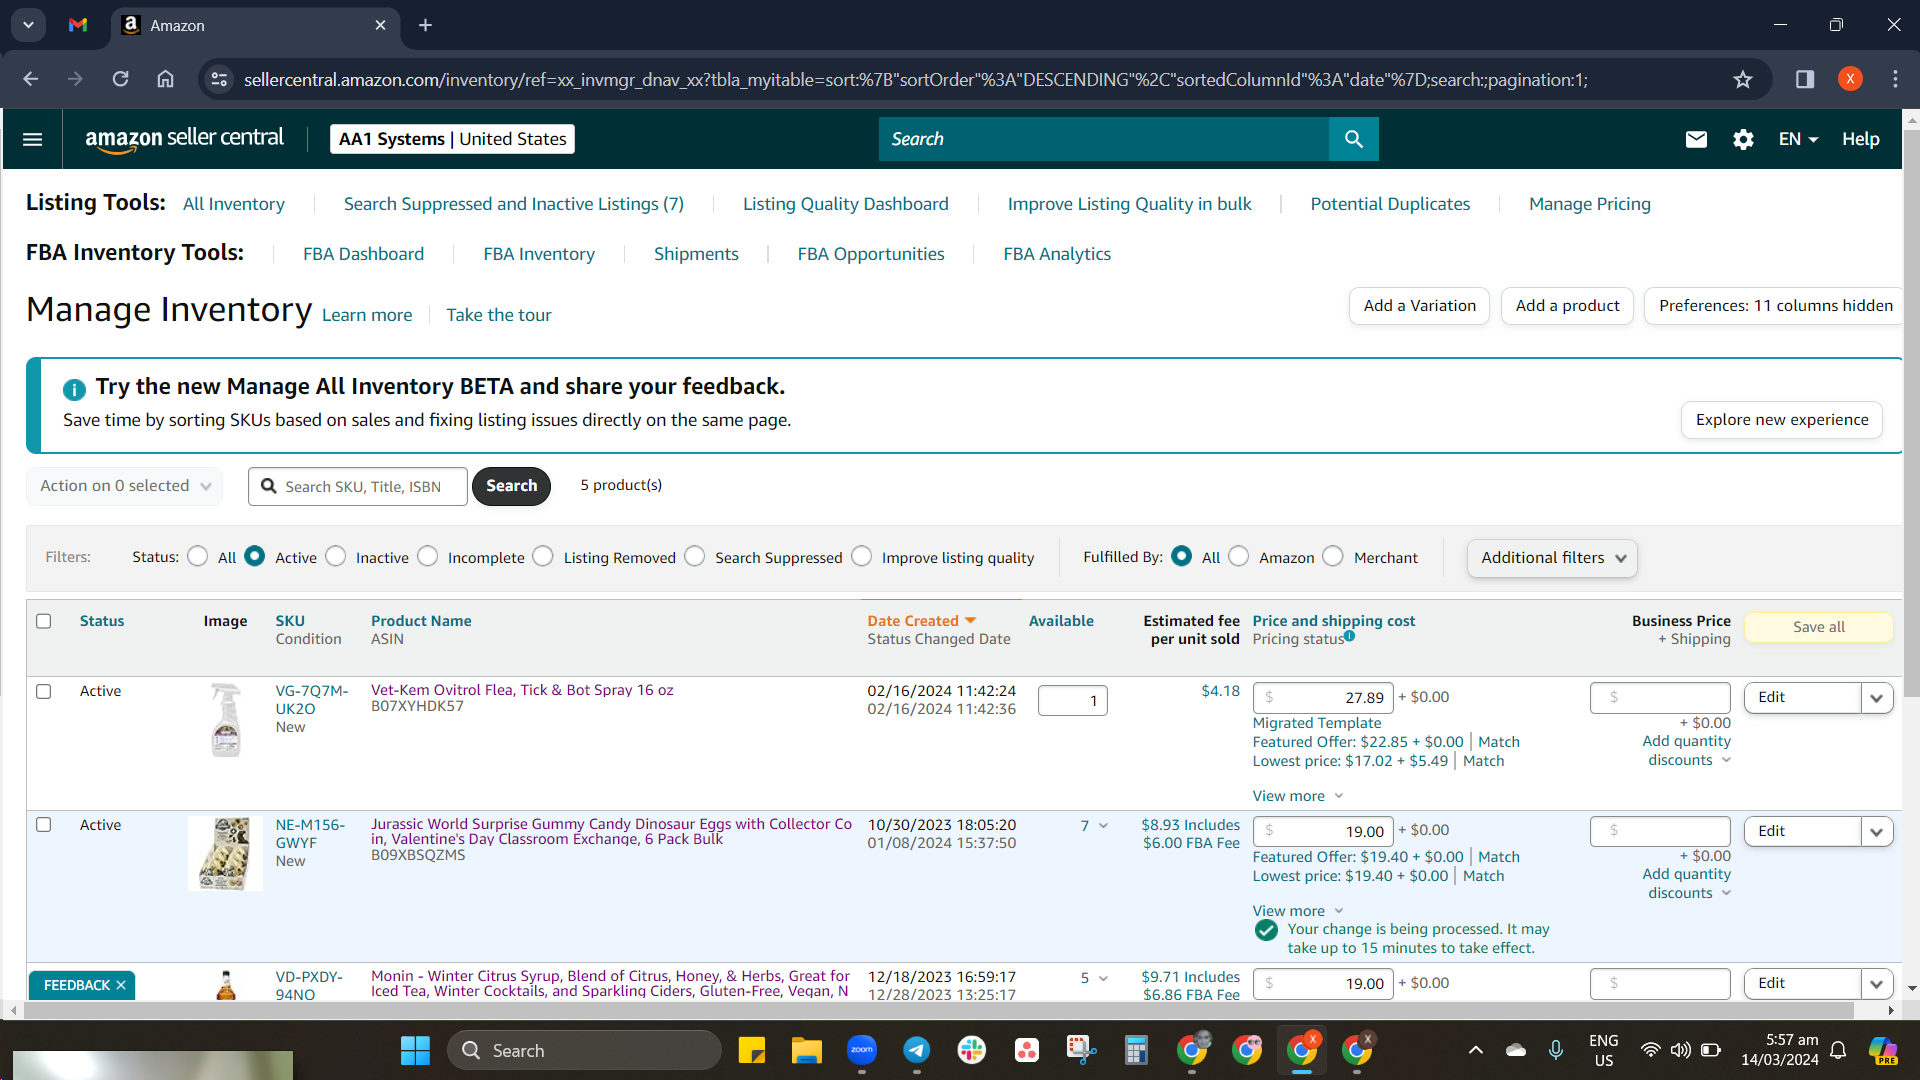Open the Action on 0 selected dropdown
Image resolution: width=1920 pixels, height=1080 pixels.
[125, 486]
